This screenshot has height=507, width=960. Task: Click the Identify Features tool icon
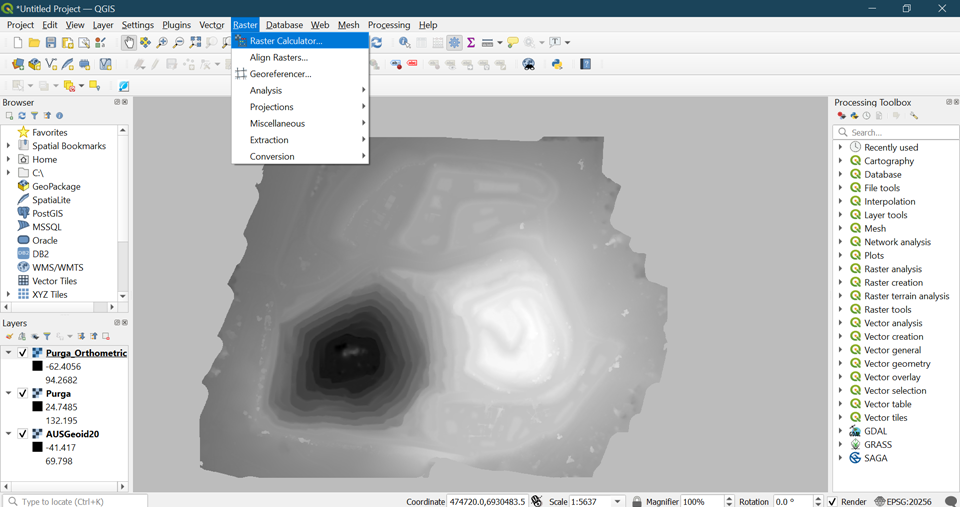click(x=404, y=43)
